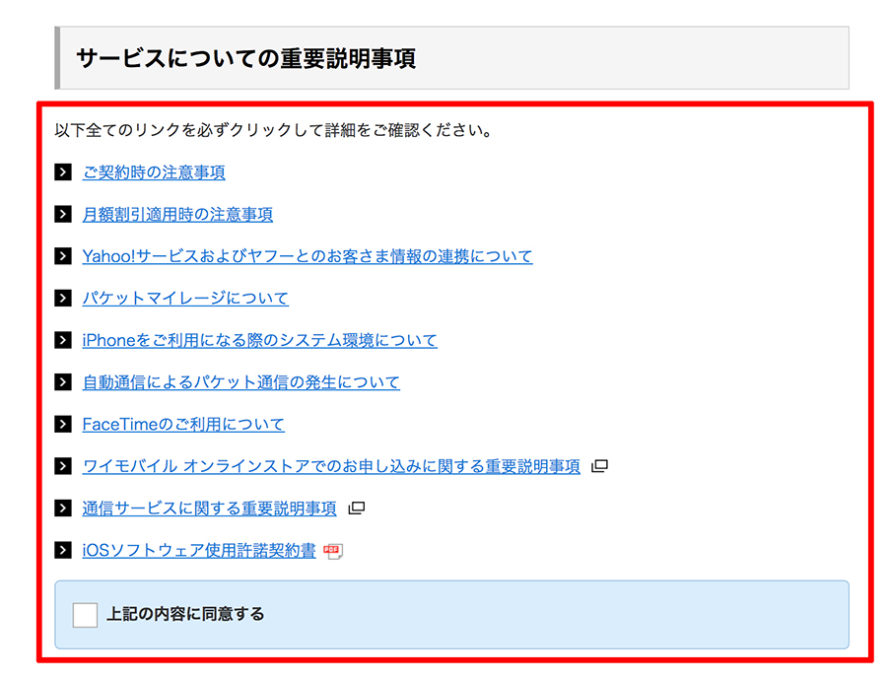Open the パケットマイレージについて link
This screenshot has width=887, height=680.
coord(183,298)
